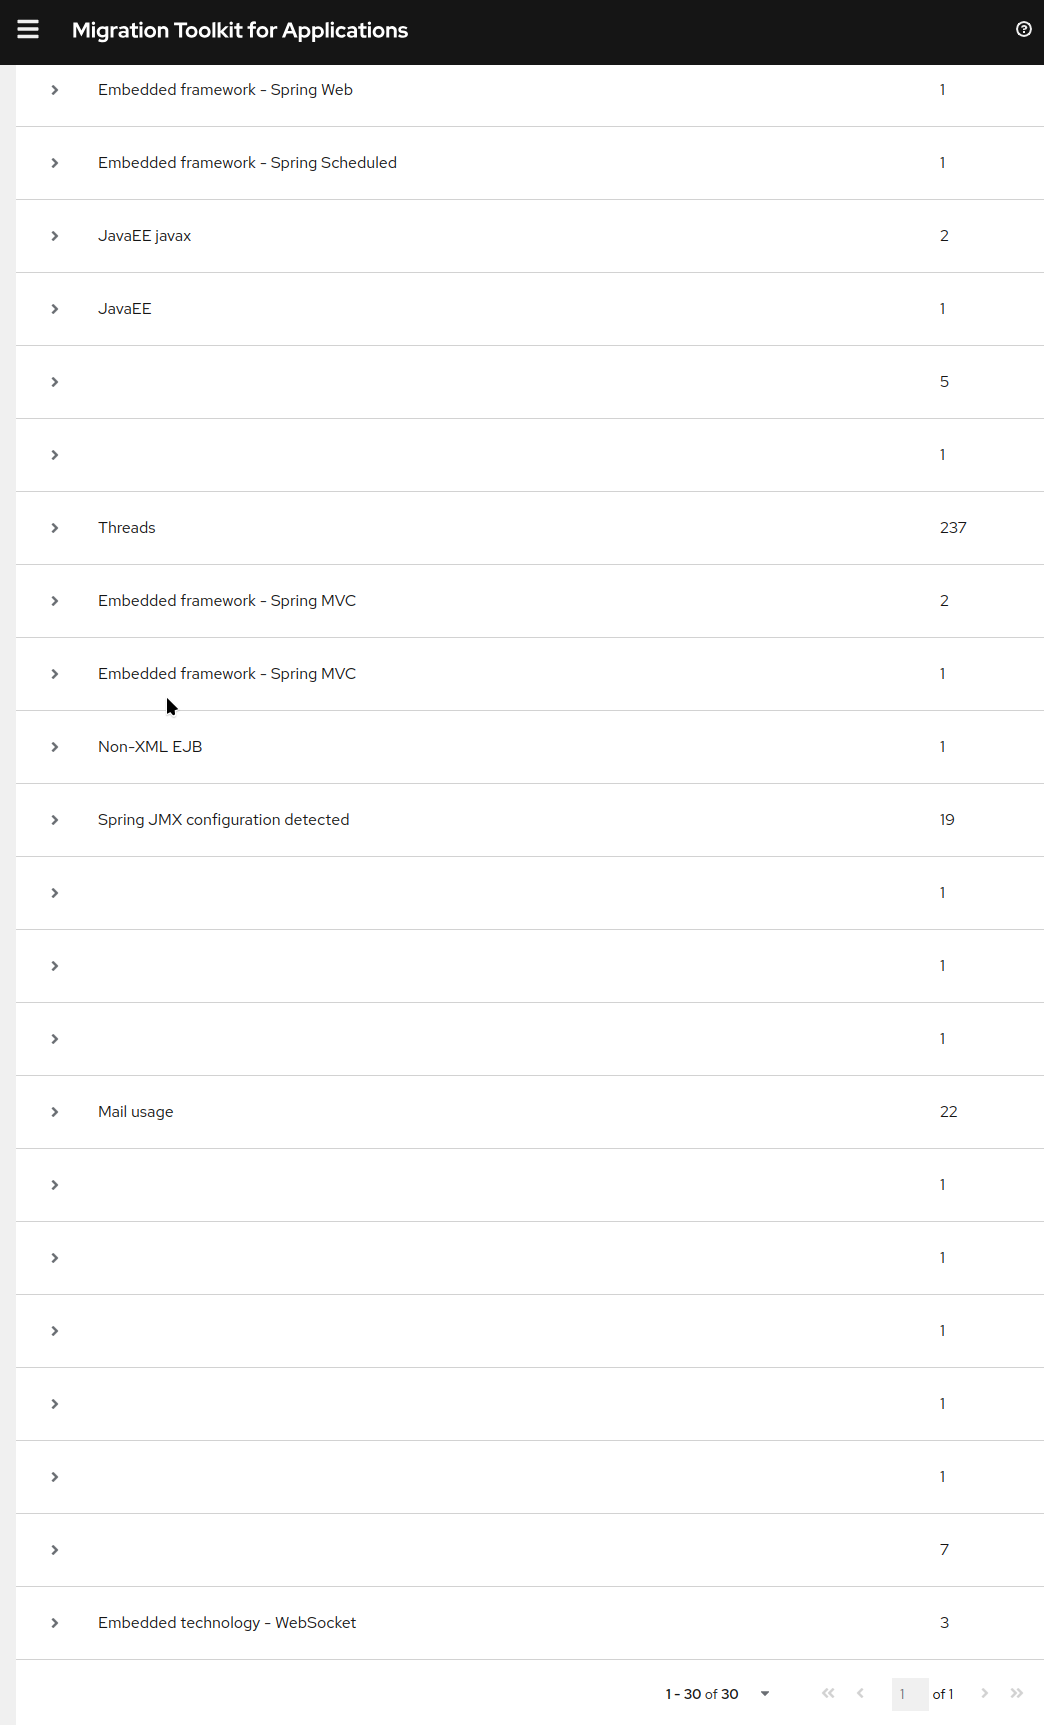Click the help question mark icon
Viewport: 1044px width, 1725px height.
[x=1023, y=30]
